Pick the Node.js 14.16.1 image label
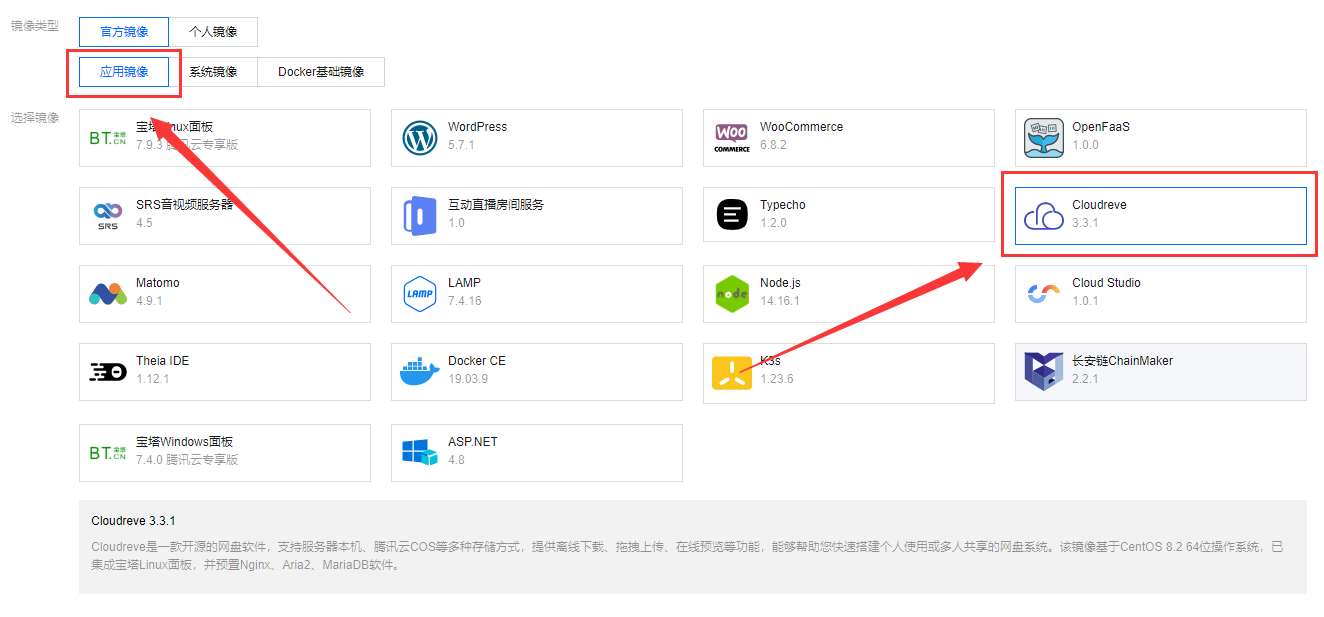Image resolution: width=1324 pixels, height=617 pixels. [x=780, y=292]
